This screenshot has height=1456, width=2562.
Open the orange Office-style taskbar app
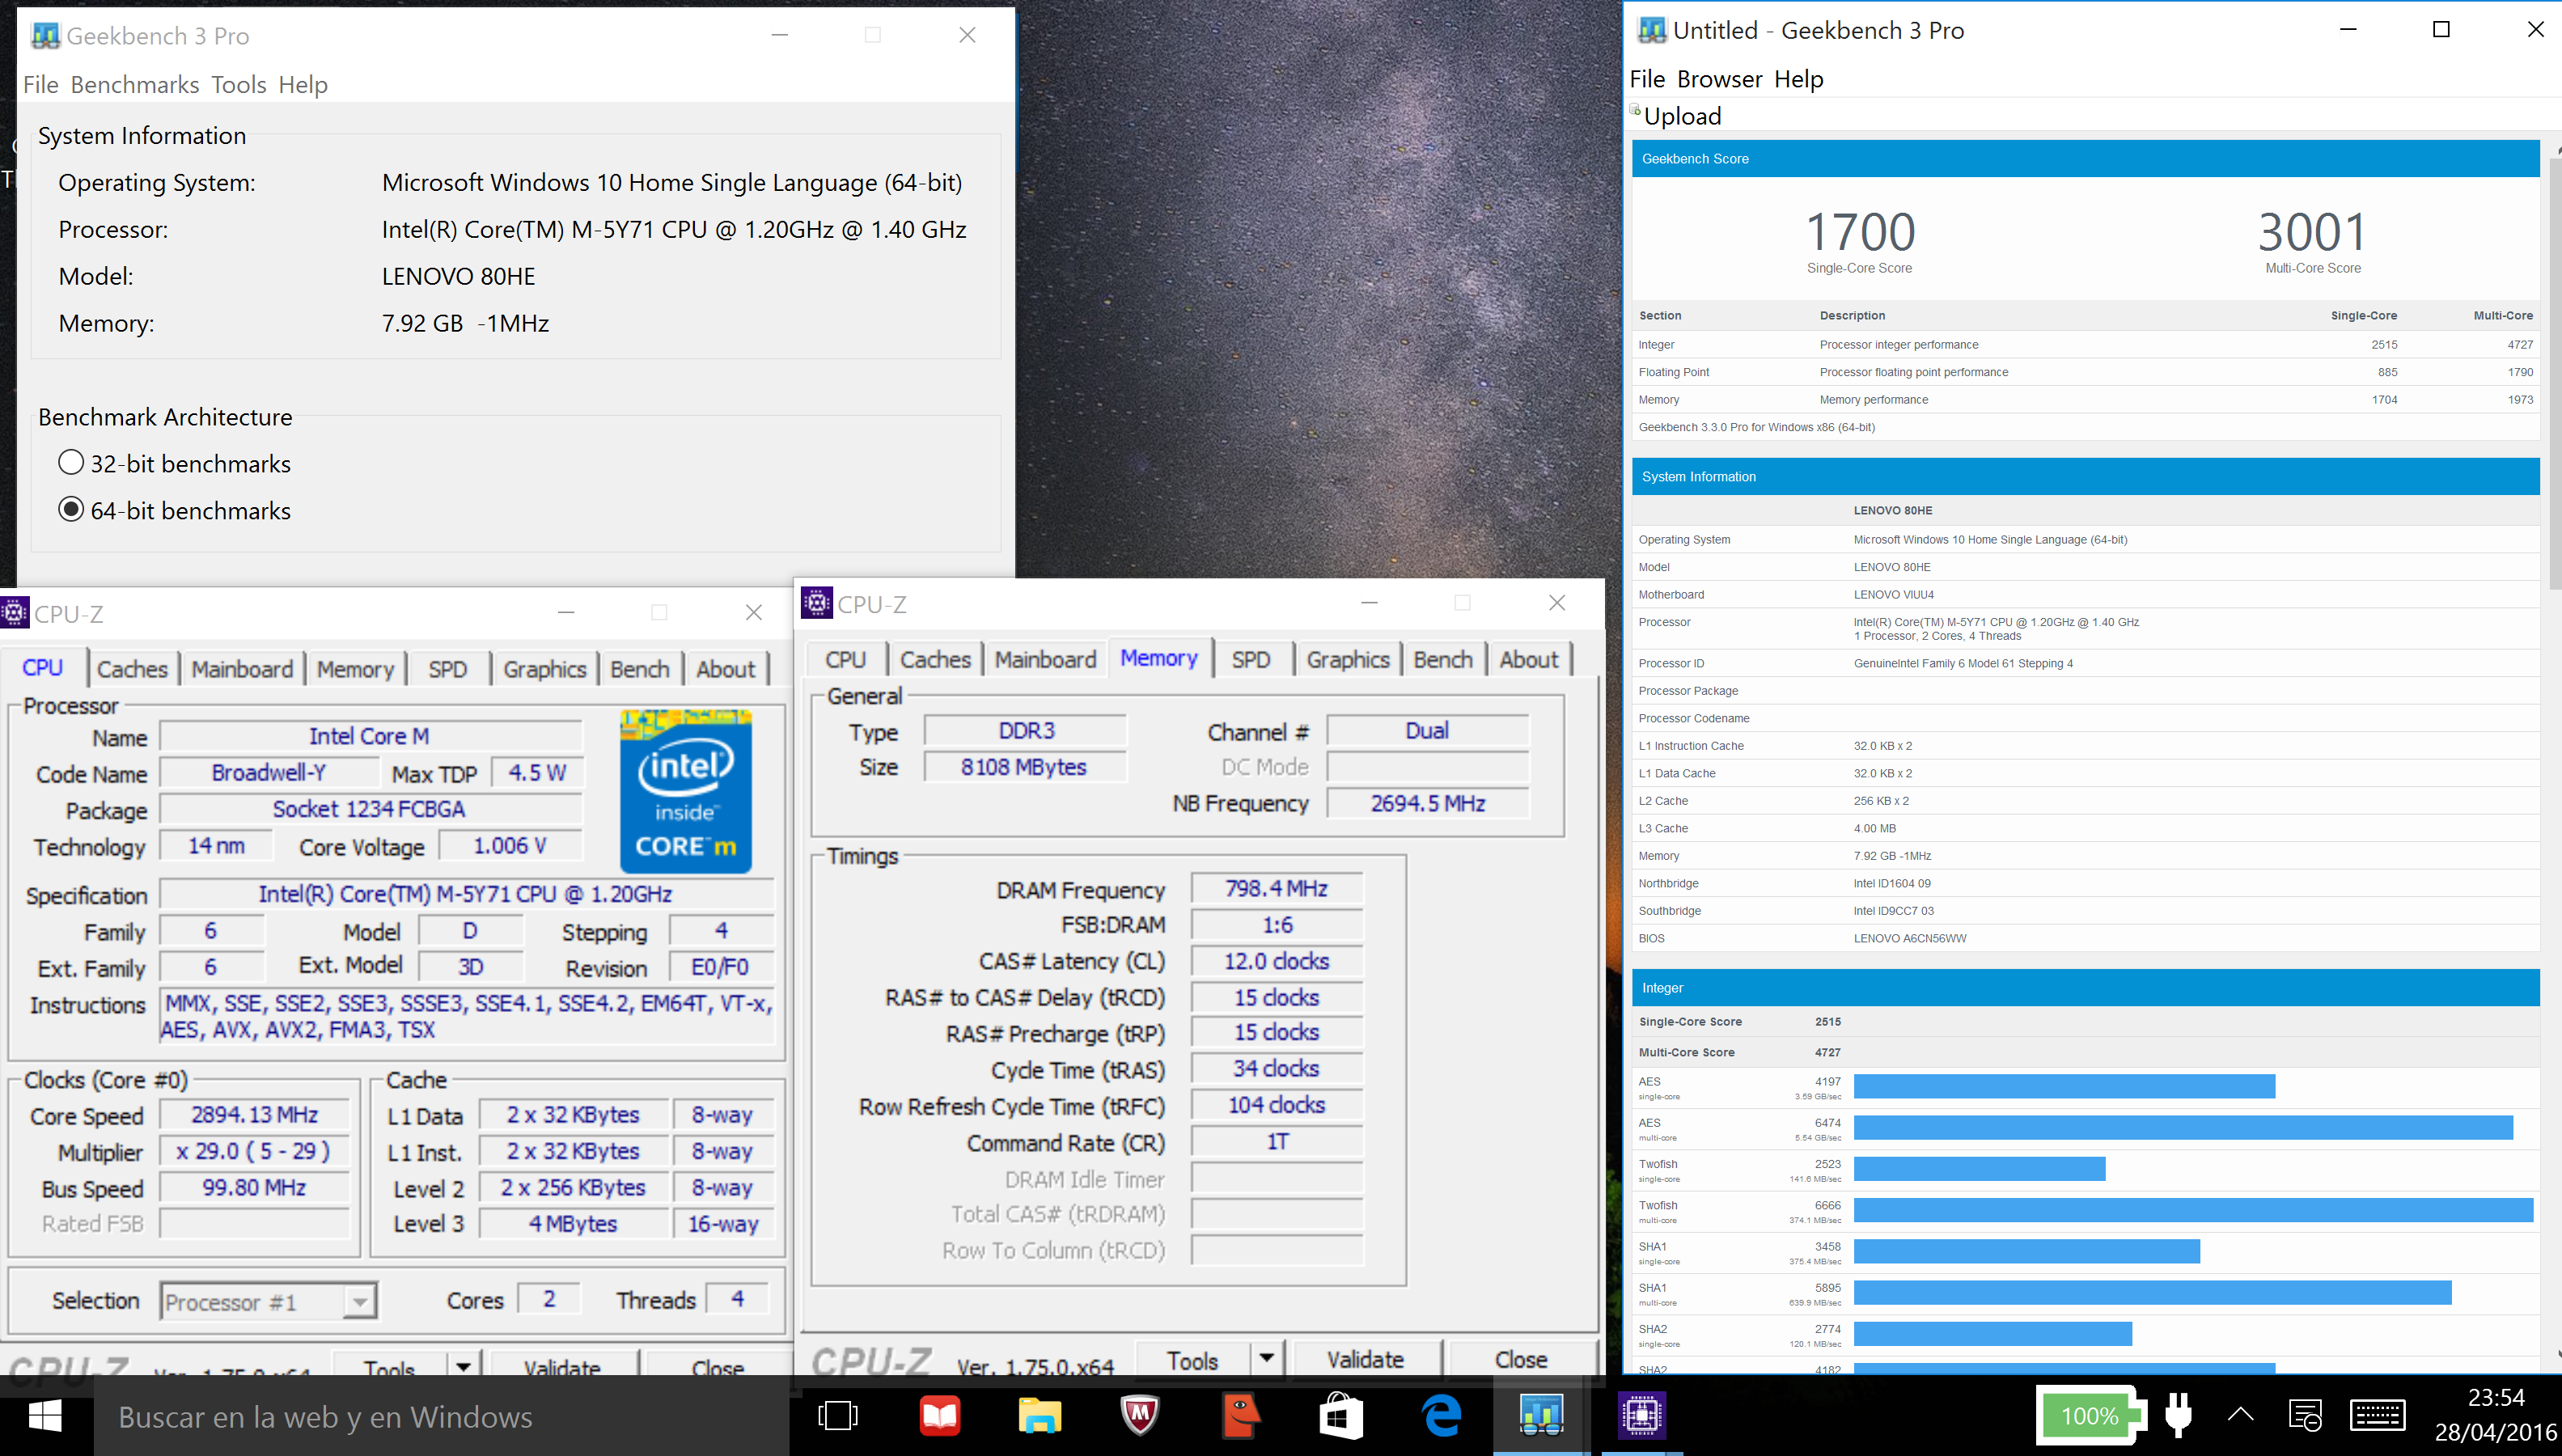tap(1240, 1415)
